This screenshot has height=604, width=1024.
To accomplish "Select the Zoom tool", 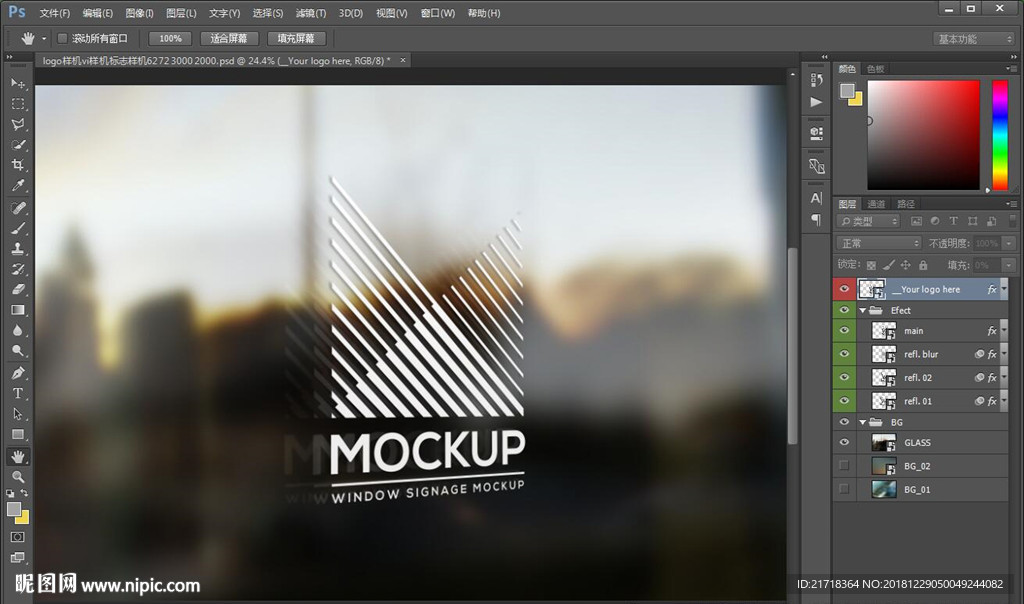I will [18, 476].
